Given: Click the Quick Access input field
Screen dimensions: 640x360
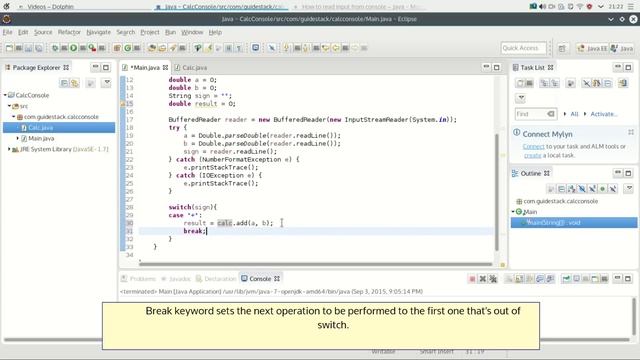Looking at the screenshot, I should pos(523,48).
